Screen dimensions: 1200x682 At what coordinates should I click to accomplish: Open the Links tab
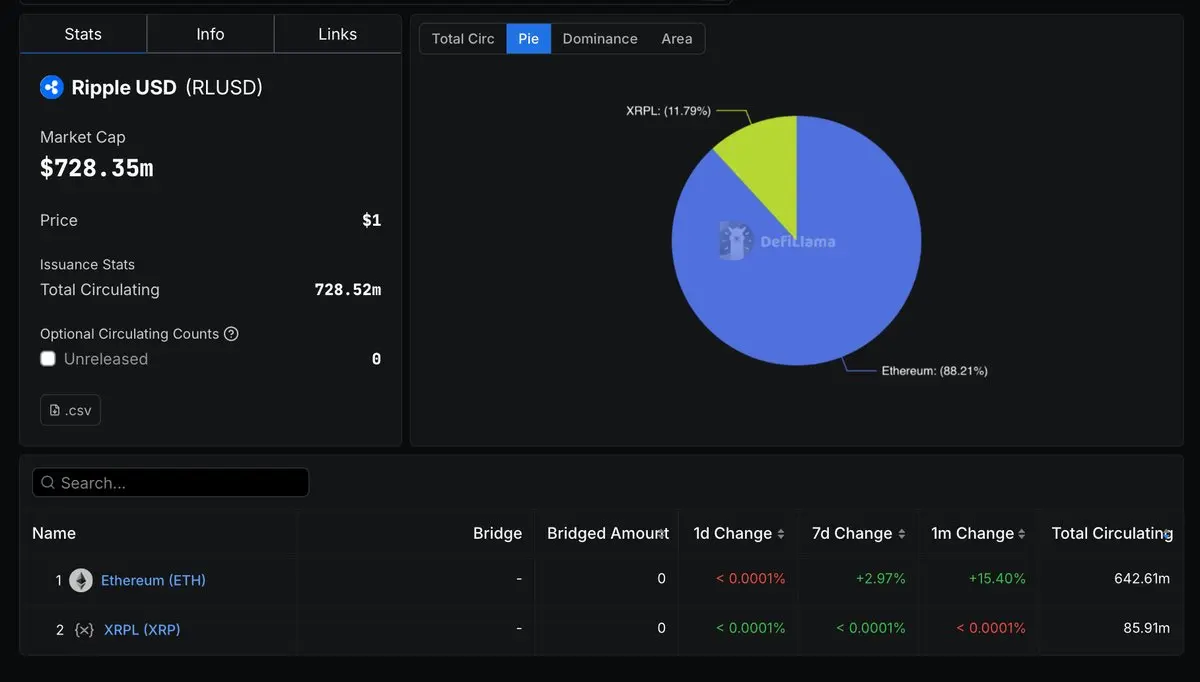pos(338,34)
